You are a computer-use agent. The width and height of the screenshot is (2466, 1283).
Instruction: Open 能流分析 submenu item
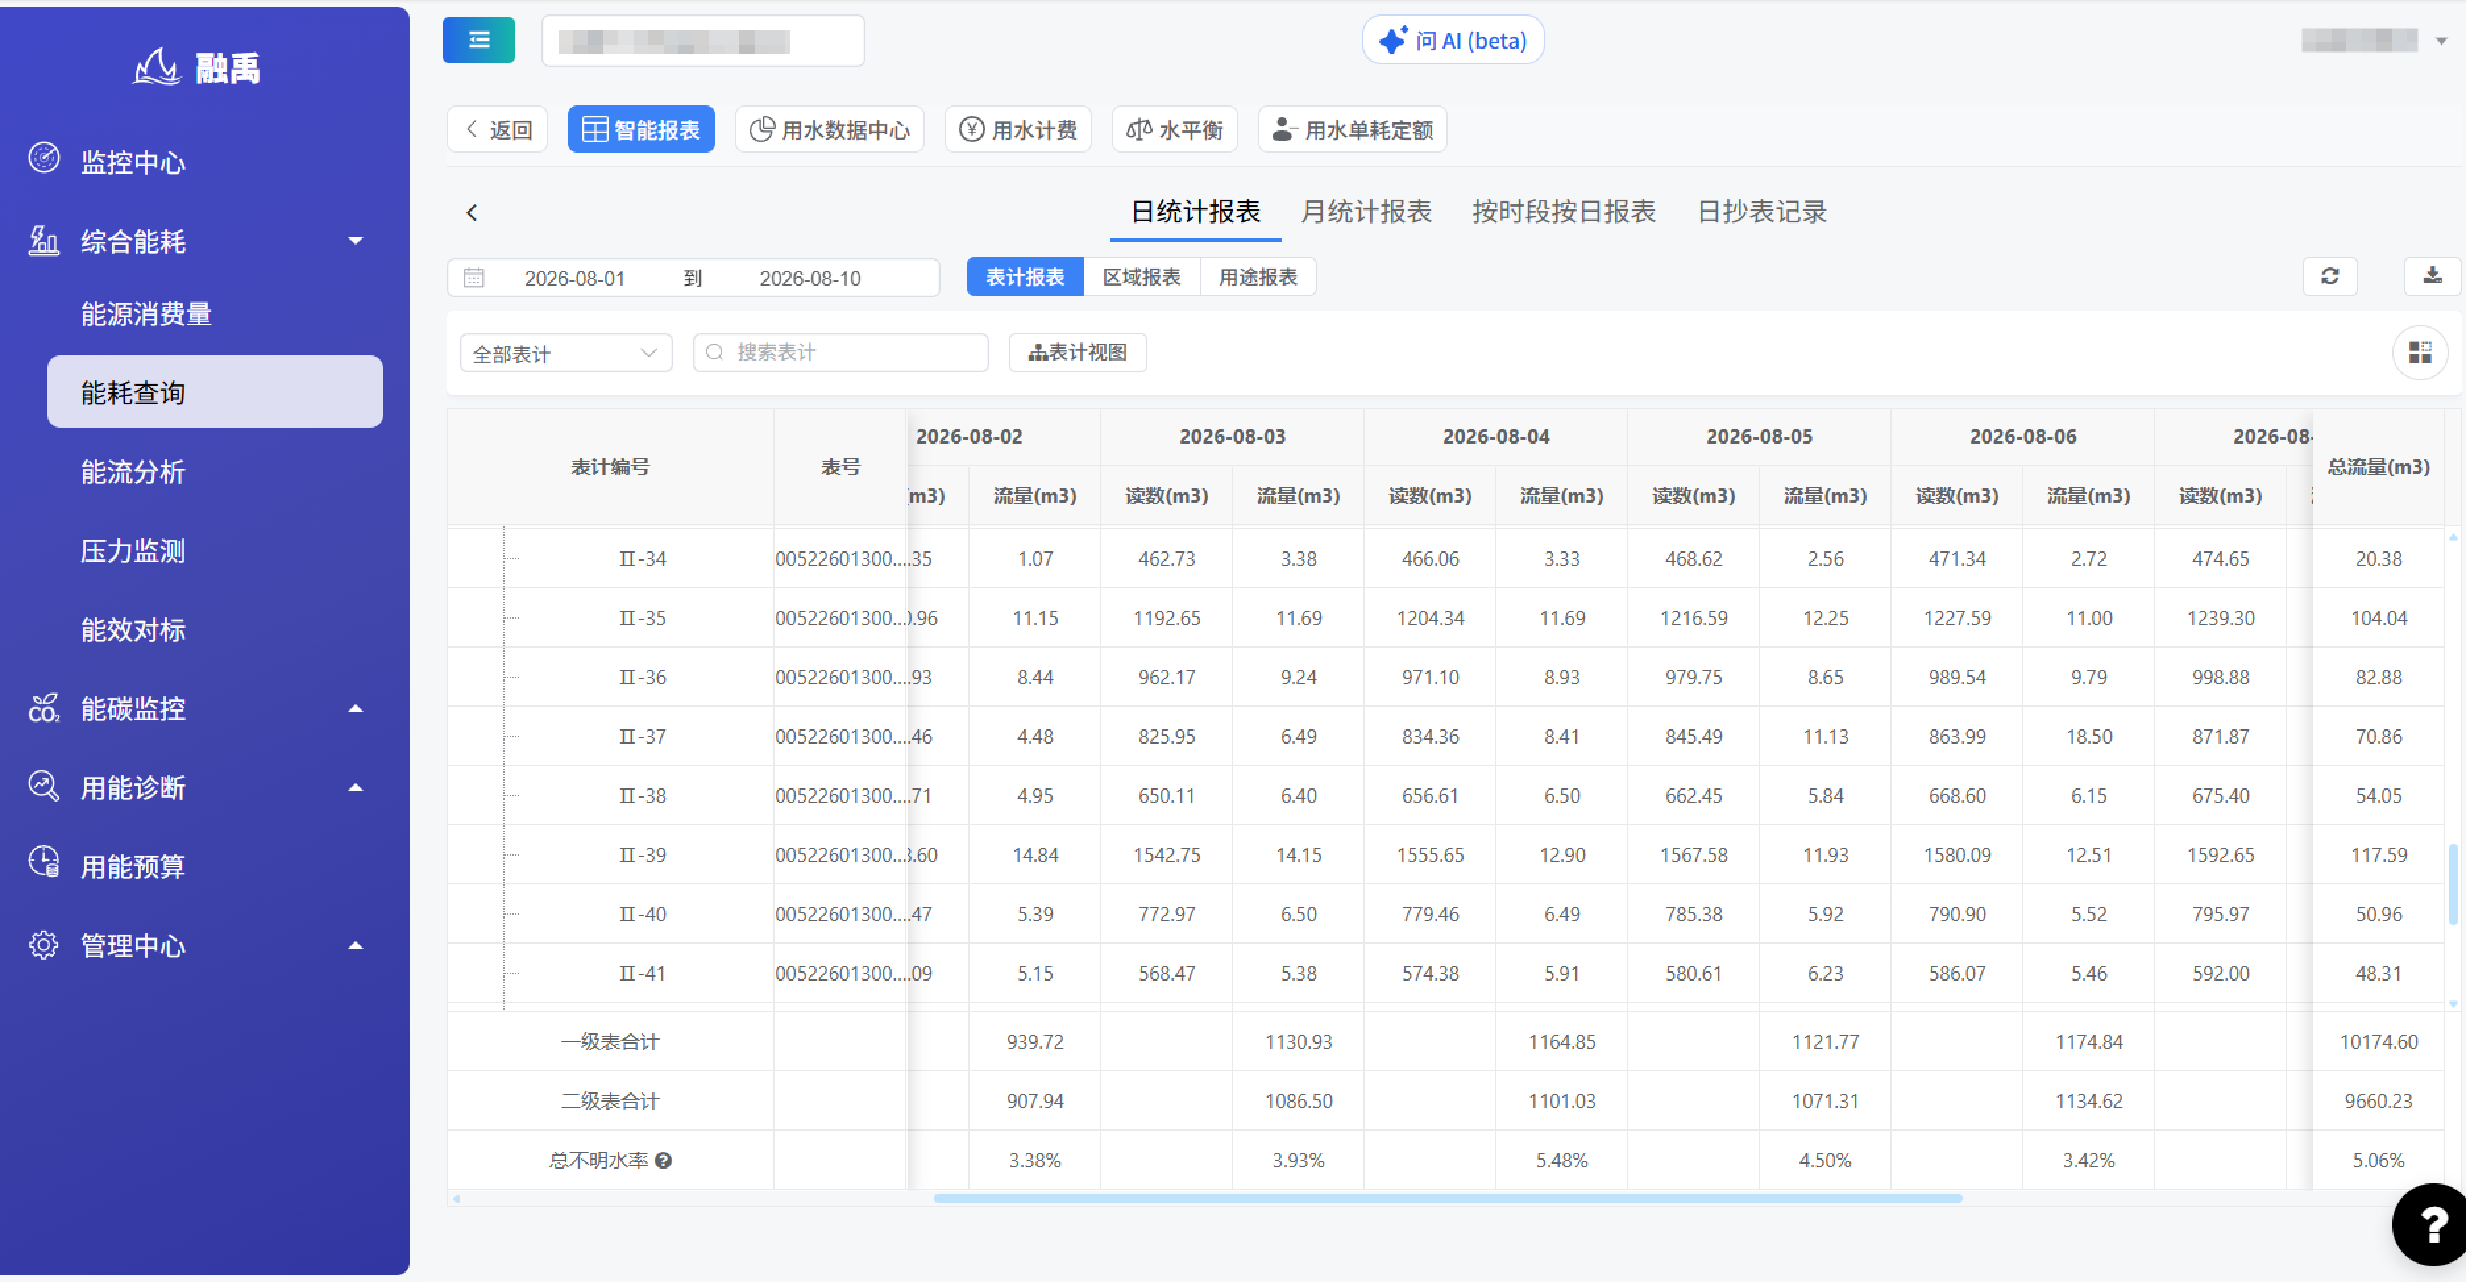(x=133, y=472)
